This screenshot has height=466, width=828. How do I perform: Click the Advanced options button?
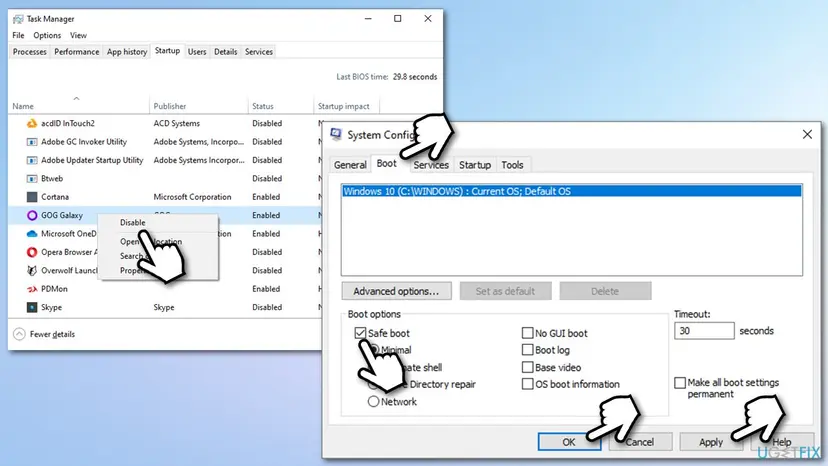point(396,291)
